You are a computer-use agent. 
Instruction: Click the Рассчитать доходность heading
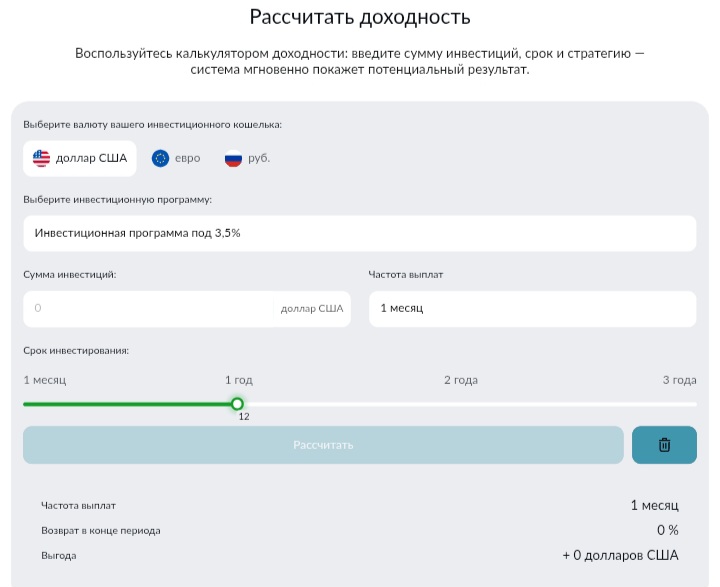click(359, 17)
